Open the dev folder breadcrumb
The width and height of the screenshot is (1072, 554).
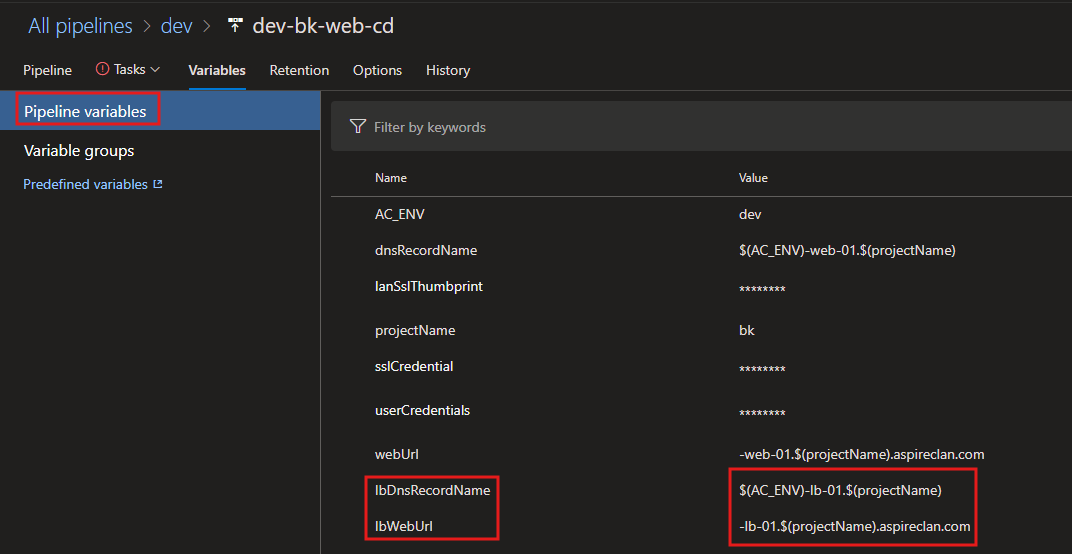176,26
